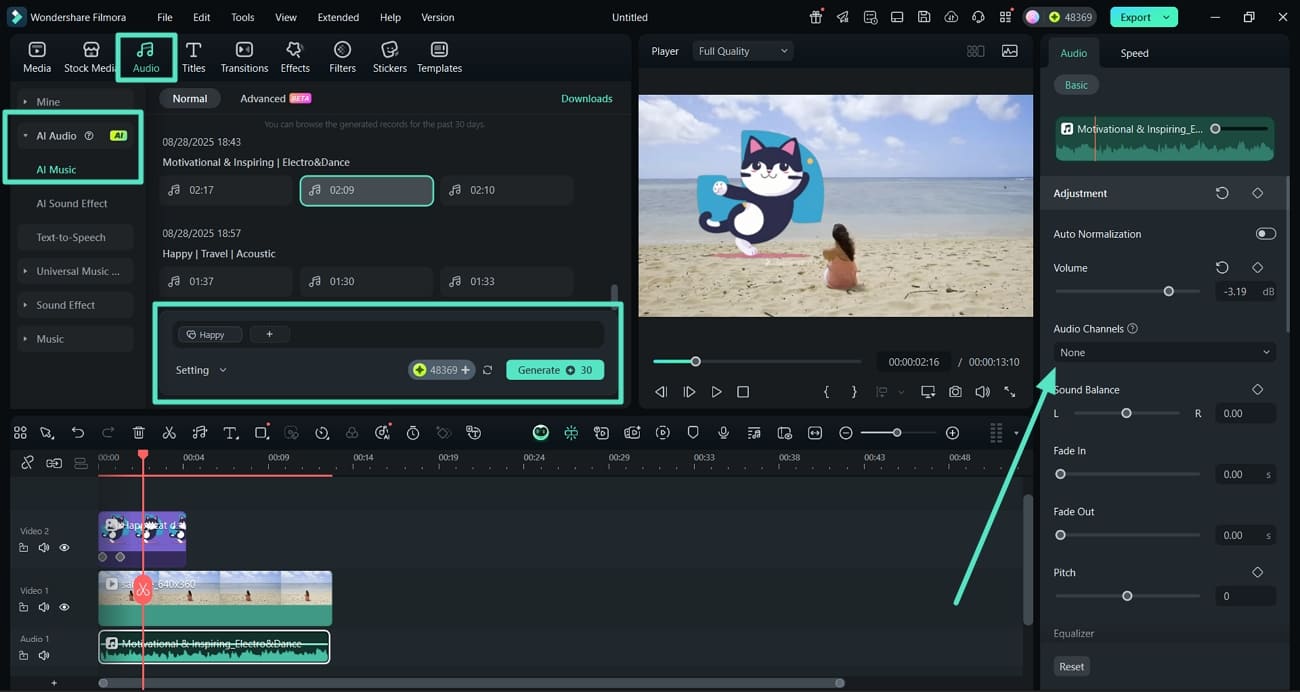The image size is (1300, 692).
Task: Open the Stock Media tab
Action: click(90, 57)
